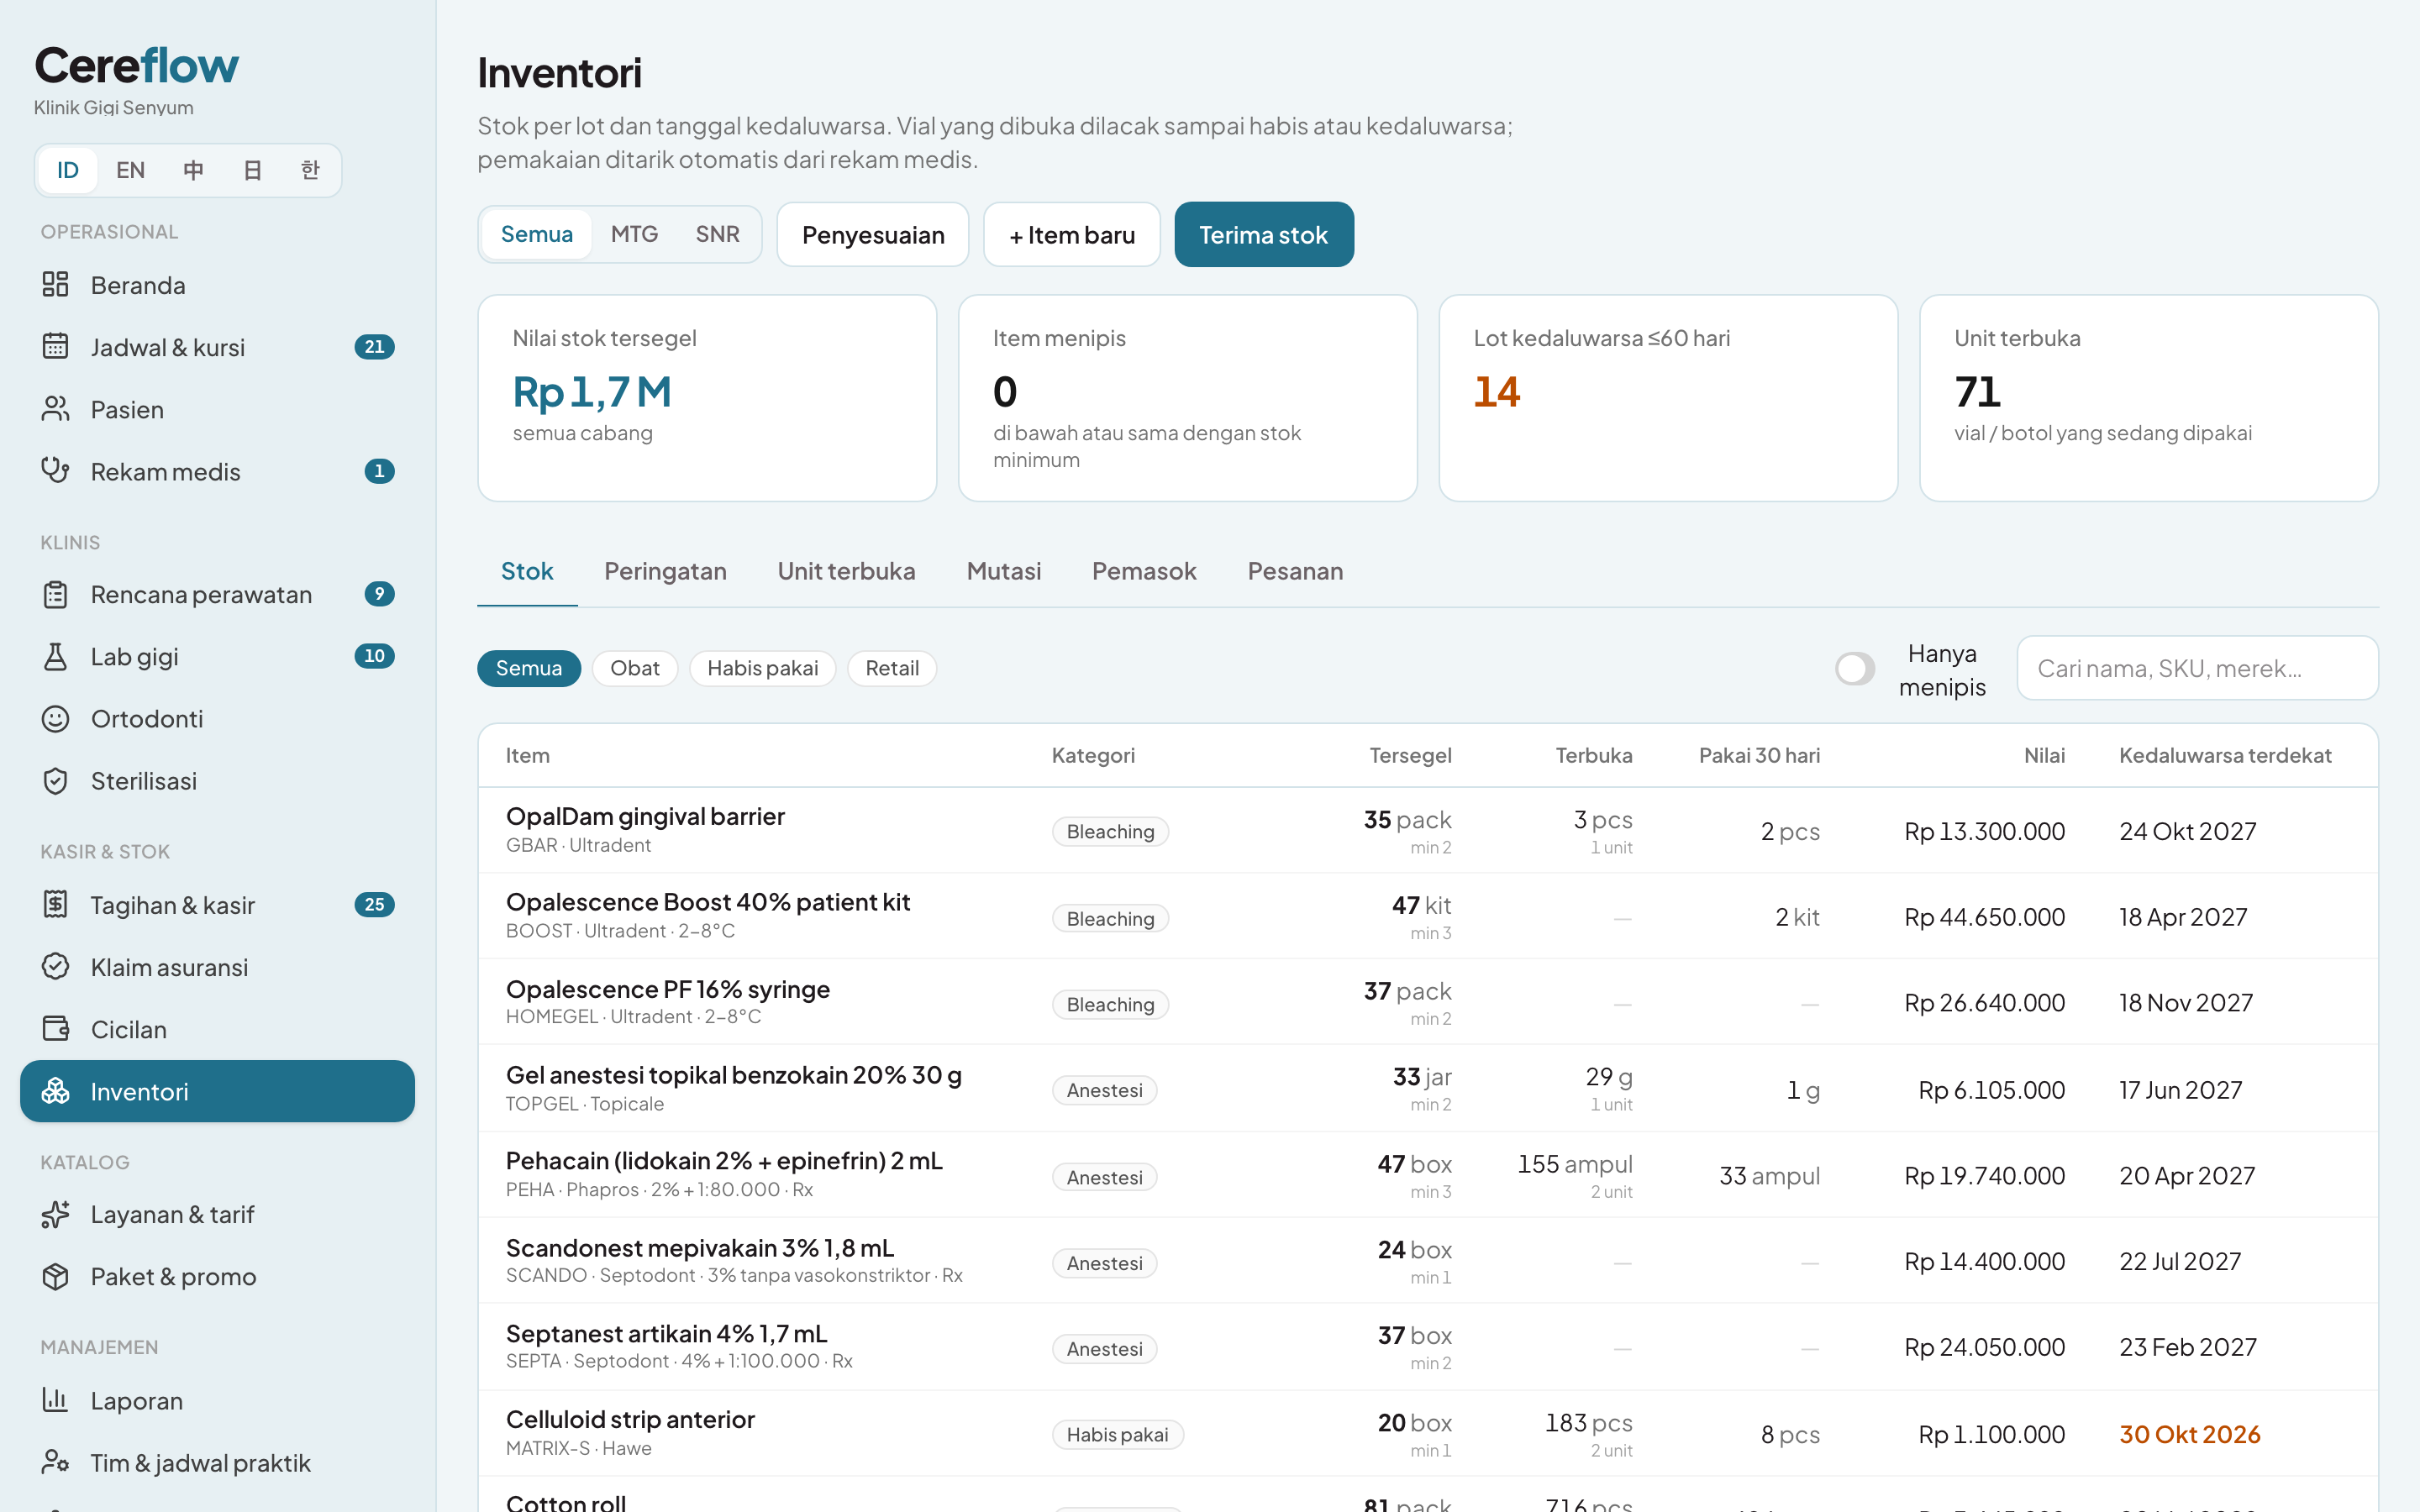Switch to the Peringatan tab

click(665, 571)
